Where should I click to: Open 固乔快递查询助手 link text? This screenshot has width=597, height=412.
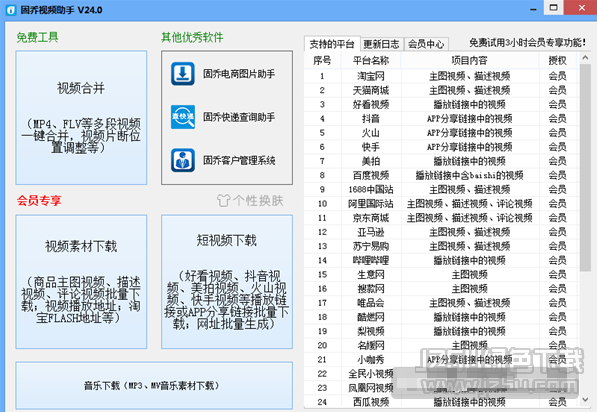point(239,117)
